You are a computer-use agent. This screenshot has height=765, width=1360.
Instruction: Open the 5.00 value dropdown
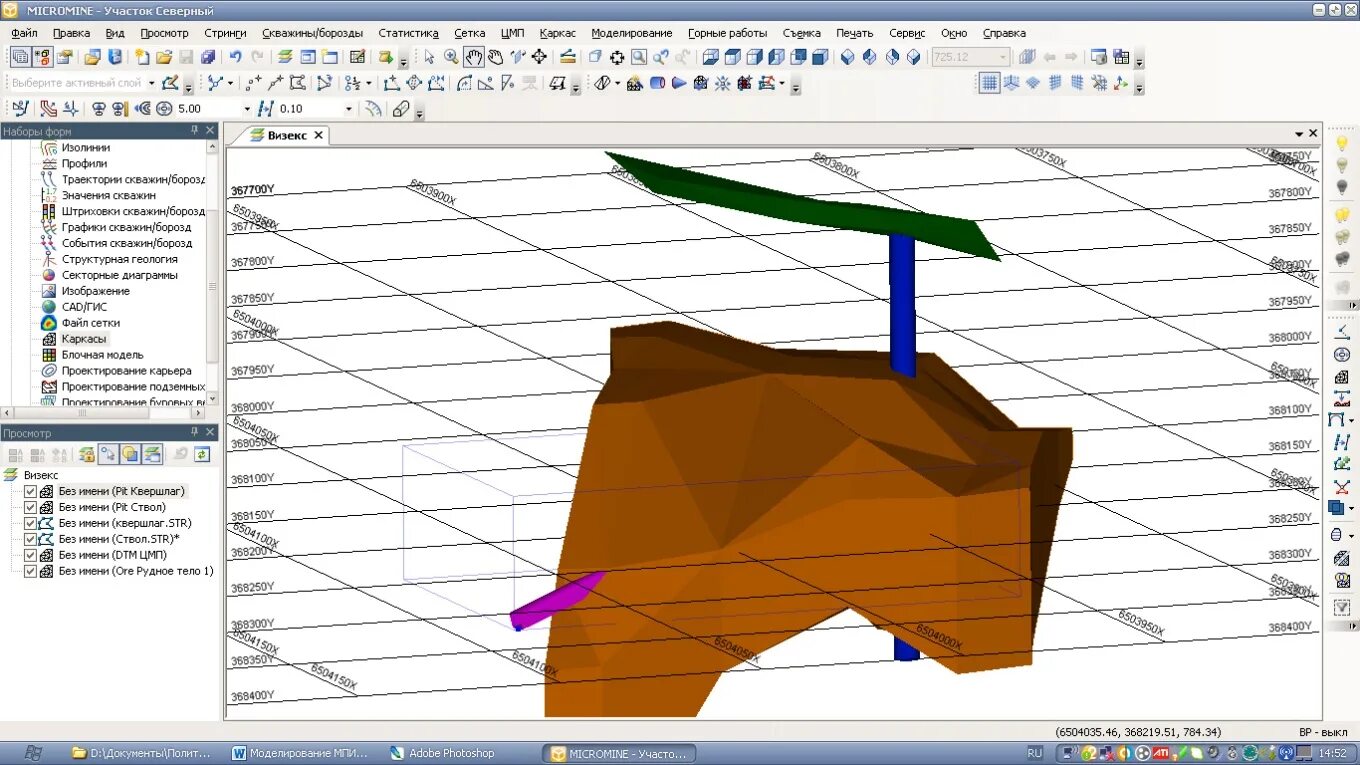point(247,109)
